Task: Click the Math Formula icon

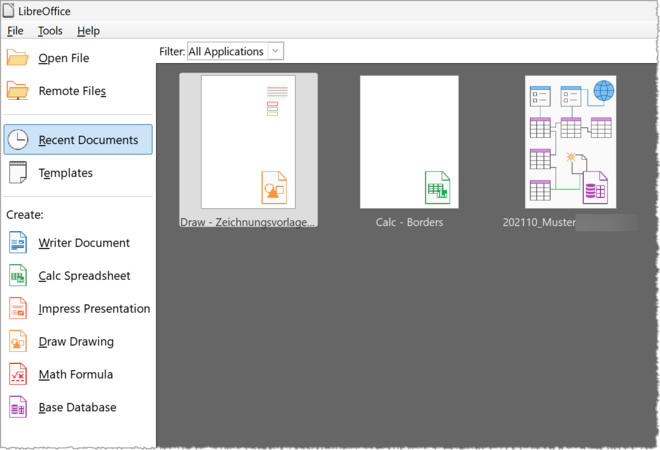Action: click(18, 374)
